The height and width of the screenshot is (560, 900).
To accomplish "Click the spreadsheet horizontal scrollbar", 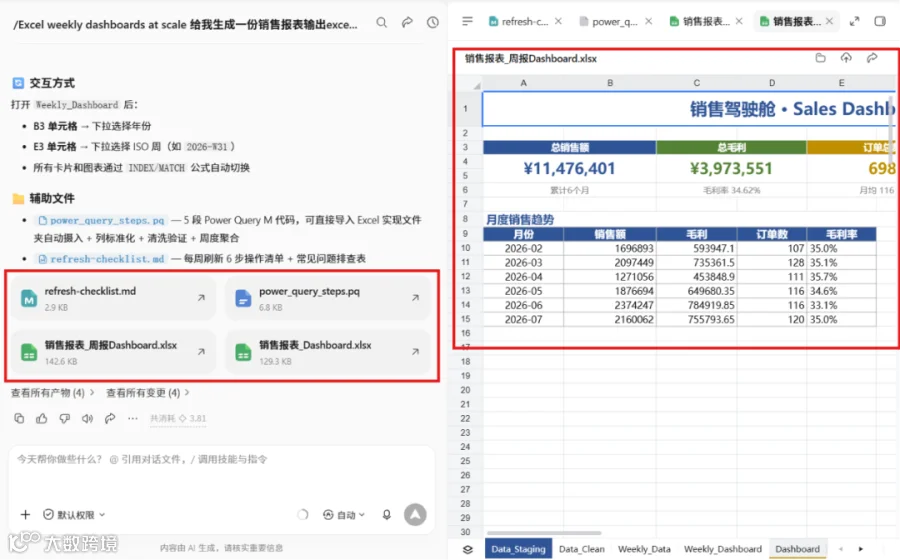I will pos(544,533).
